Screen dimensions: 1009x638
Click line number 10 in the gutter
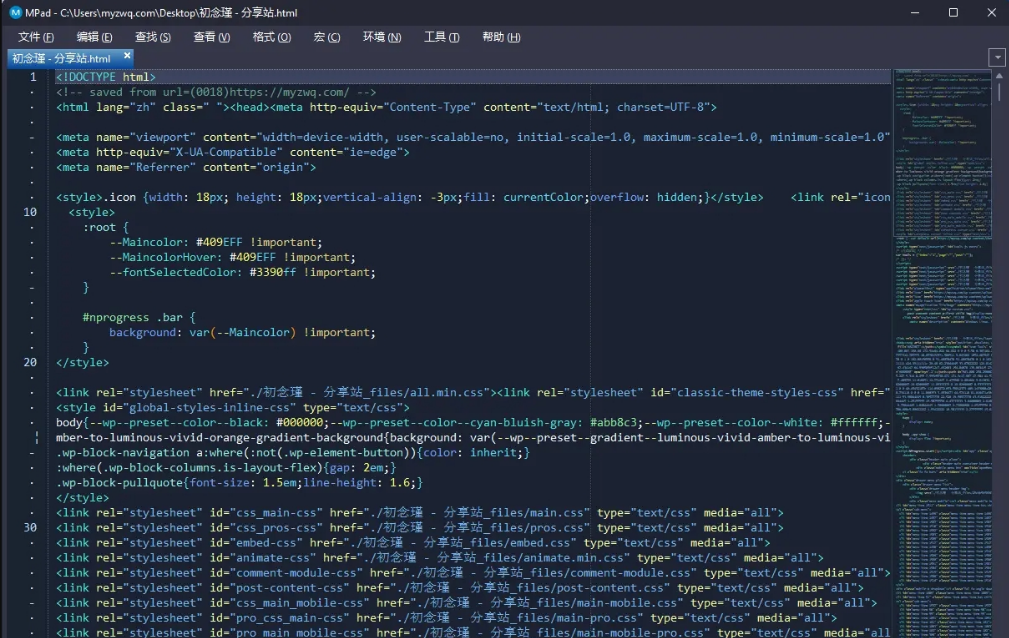[x=30, y=212]
